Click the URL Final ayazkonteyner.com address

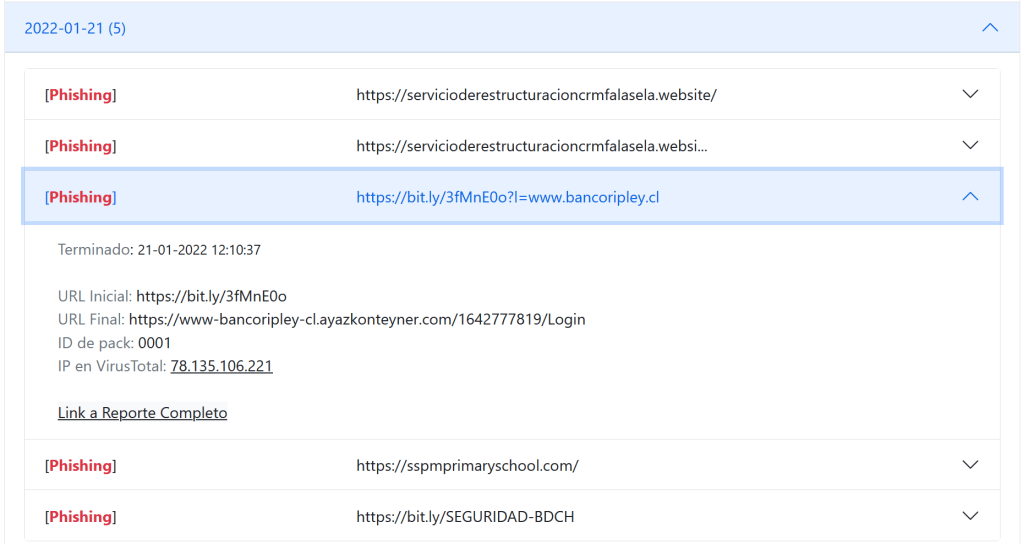click(357, 320)
